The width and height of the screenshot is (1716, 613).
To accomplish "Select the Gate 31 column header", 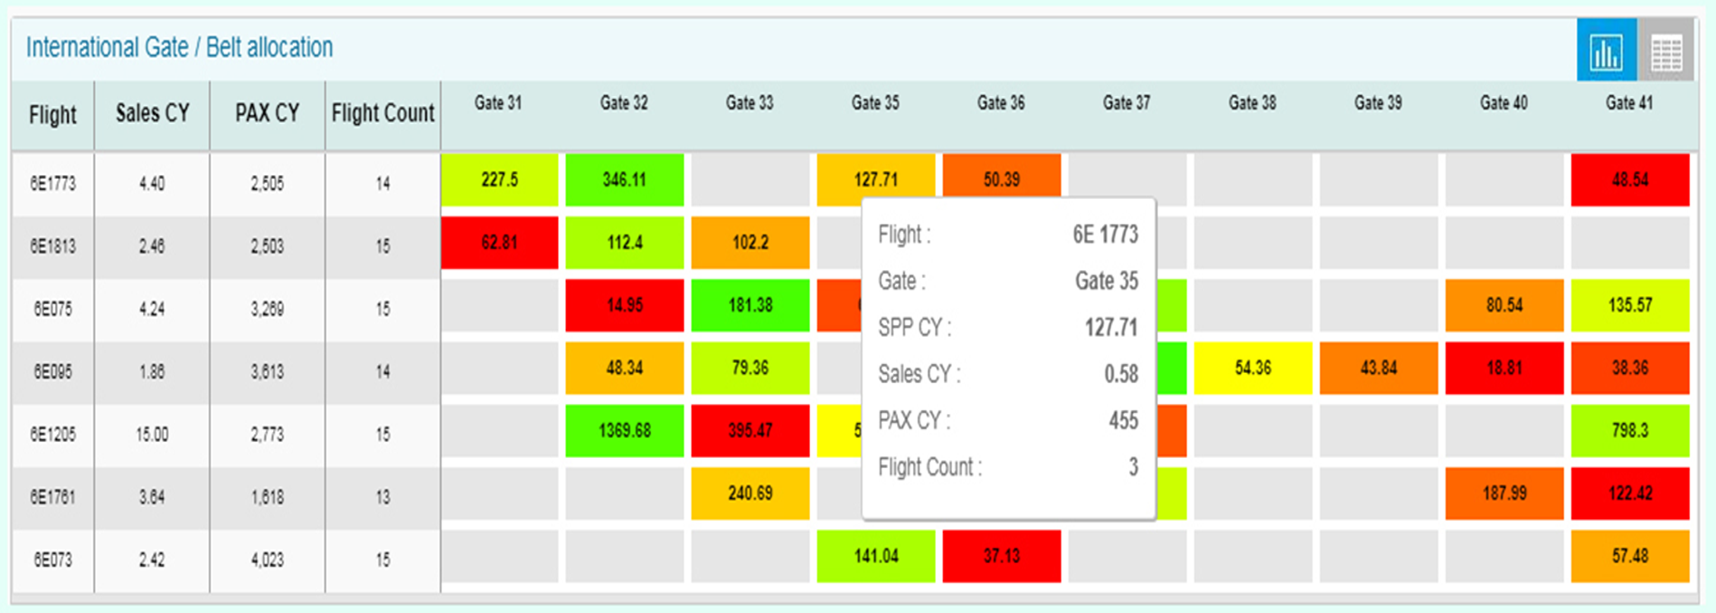I will (x=498, y=103).
